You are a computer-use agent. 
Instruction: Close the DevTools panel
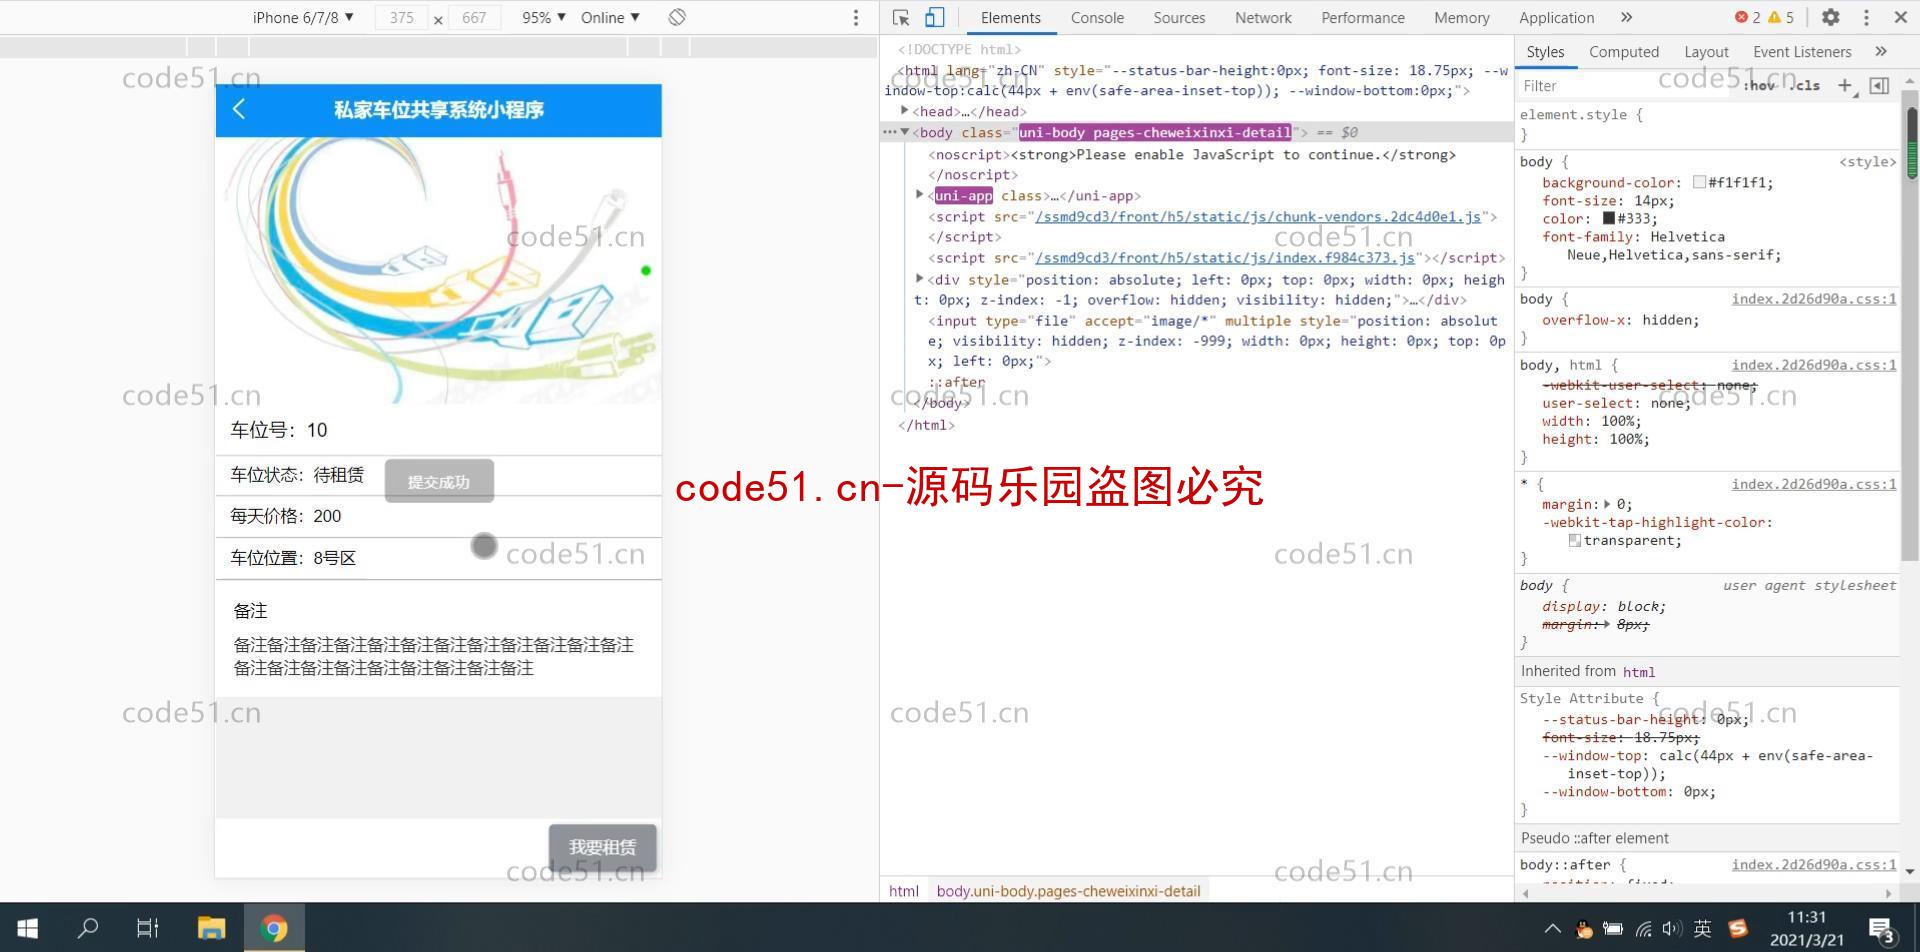(x=1901, y=18)
